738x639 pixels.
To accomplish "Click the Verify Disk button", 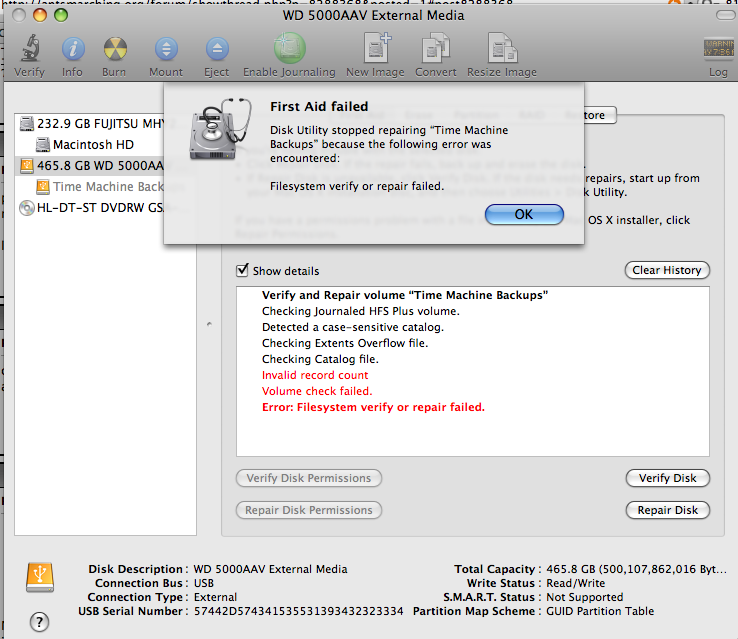I will point(667,478).
